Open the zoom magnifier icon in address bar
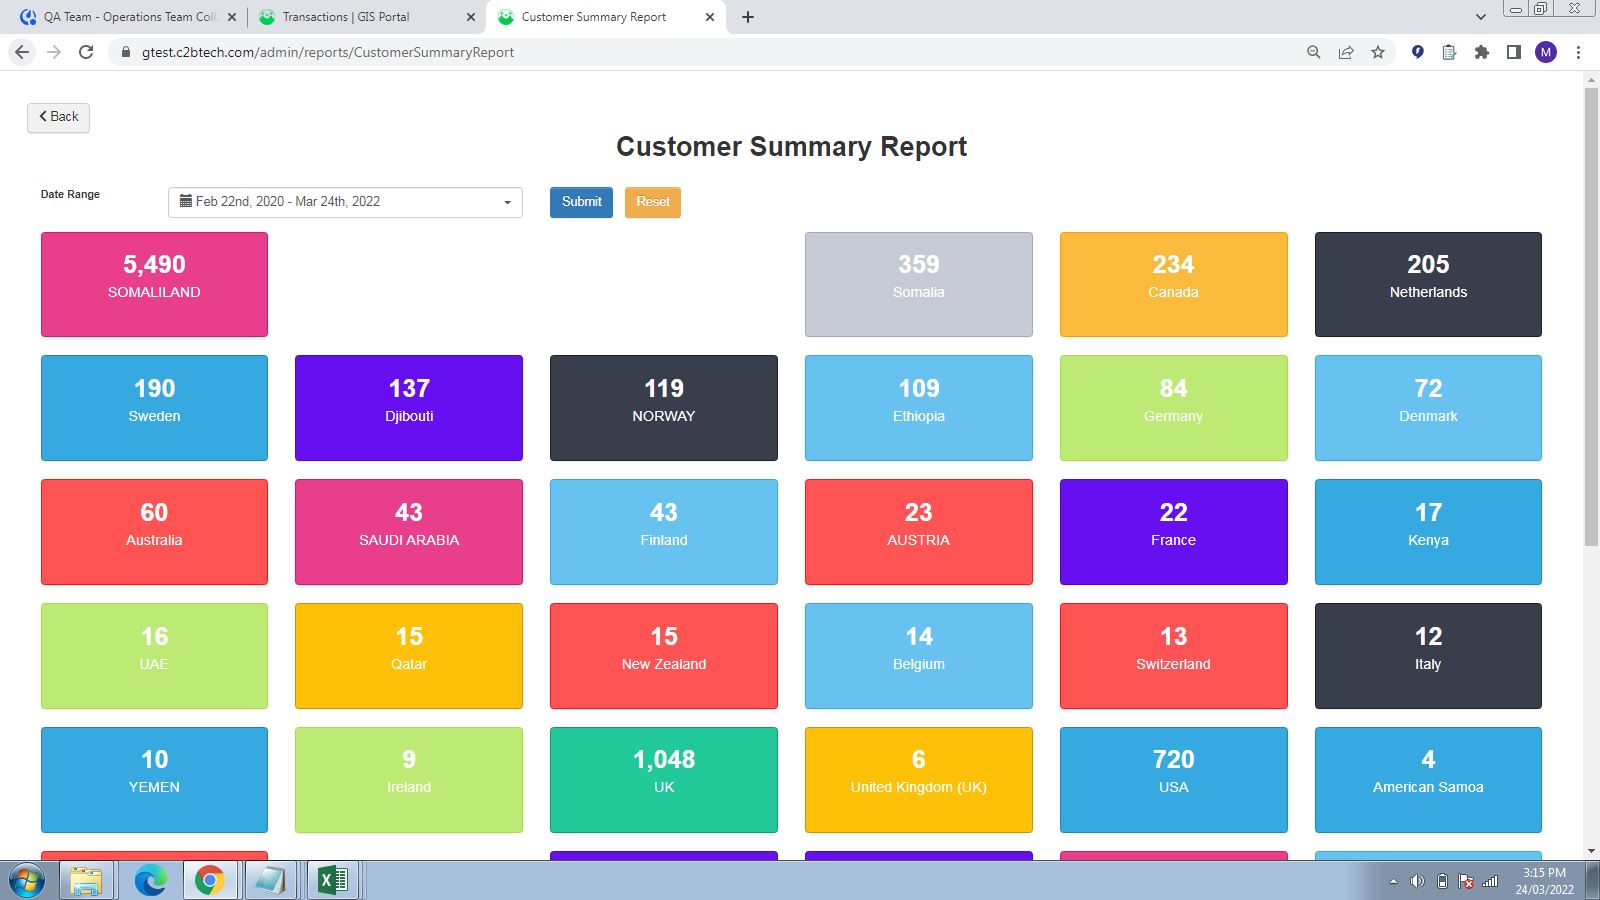 coord(1314,52)
